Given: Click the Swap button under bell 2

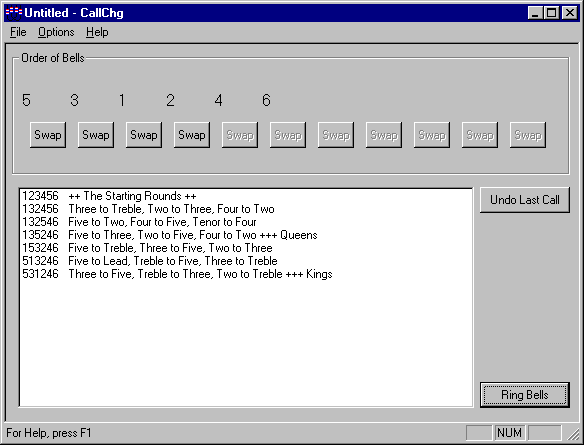Looking at the screenshot, I should pyautogui.click(x=192, y=135).
